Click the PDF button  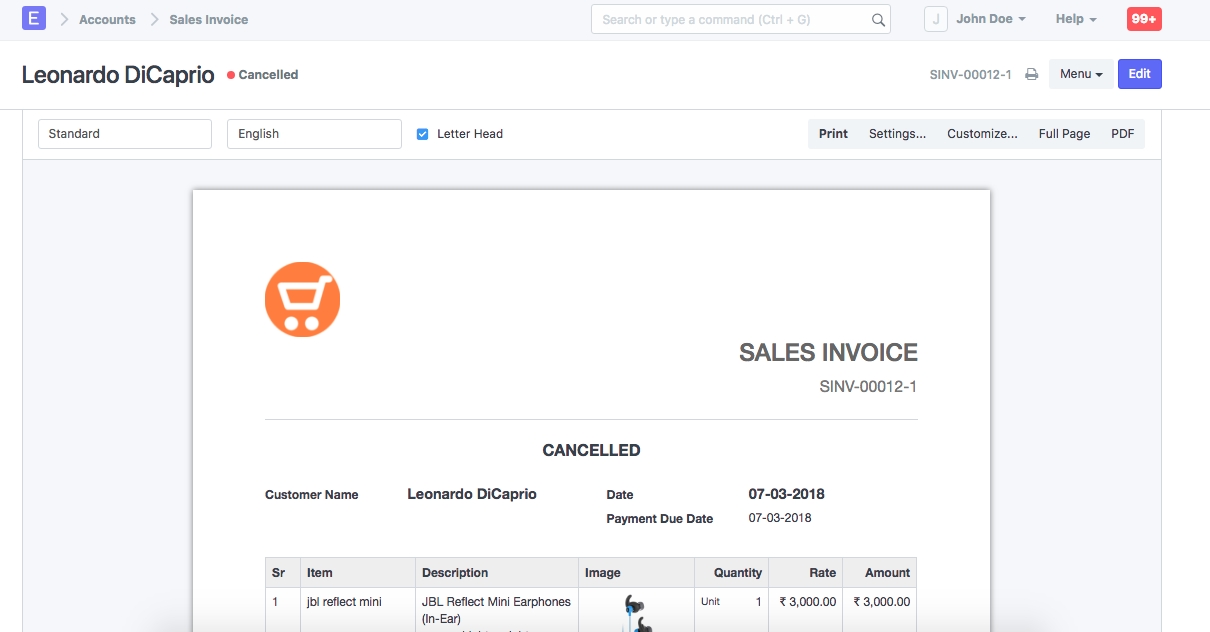(1122, 134)
